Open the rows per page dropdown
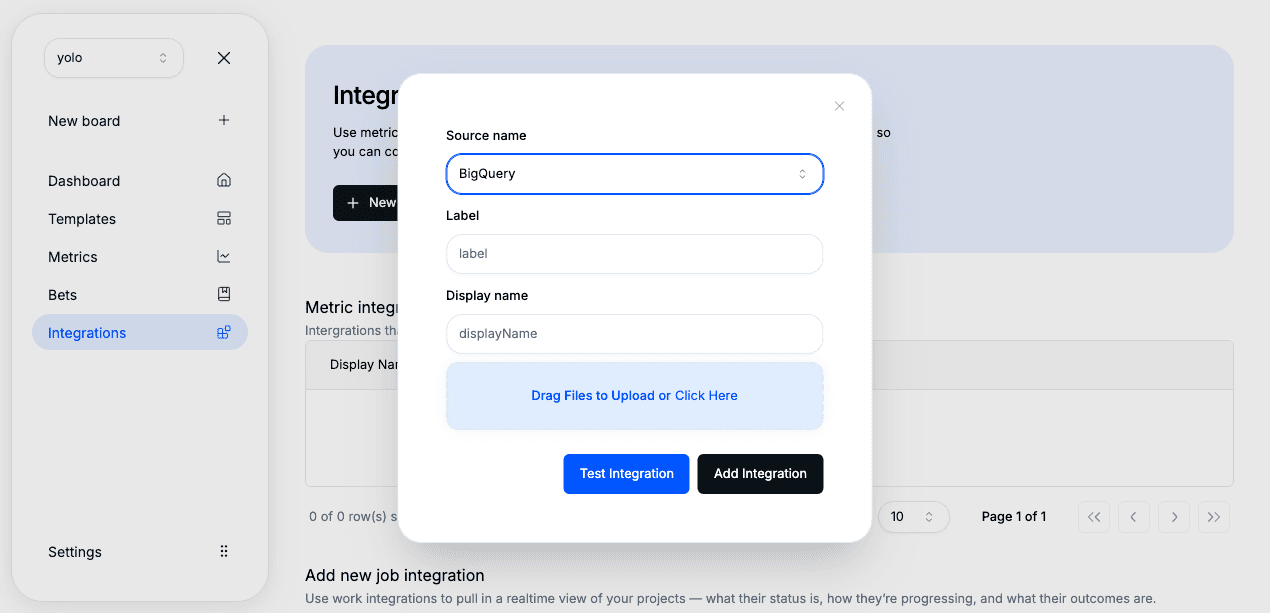Image resolution: width=1270 pixels, height=613 pixels. tap(912, 517)
